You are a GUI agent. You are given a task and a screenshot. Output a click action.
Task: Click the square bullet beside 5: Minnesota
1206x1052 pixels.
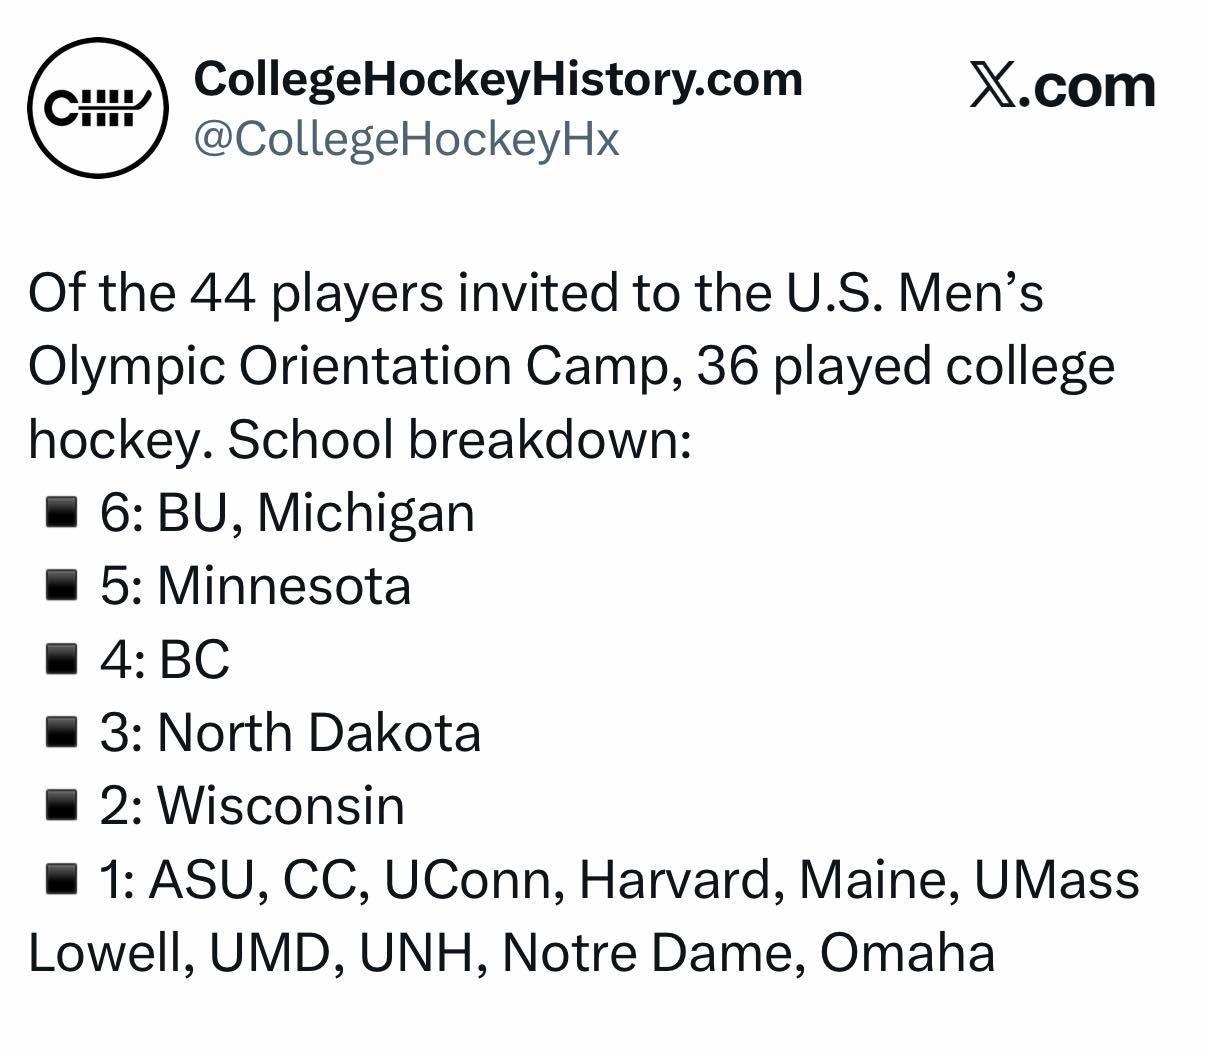62,587
